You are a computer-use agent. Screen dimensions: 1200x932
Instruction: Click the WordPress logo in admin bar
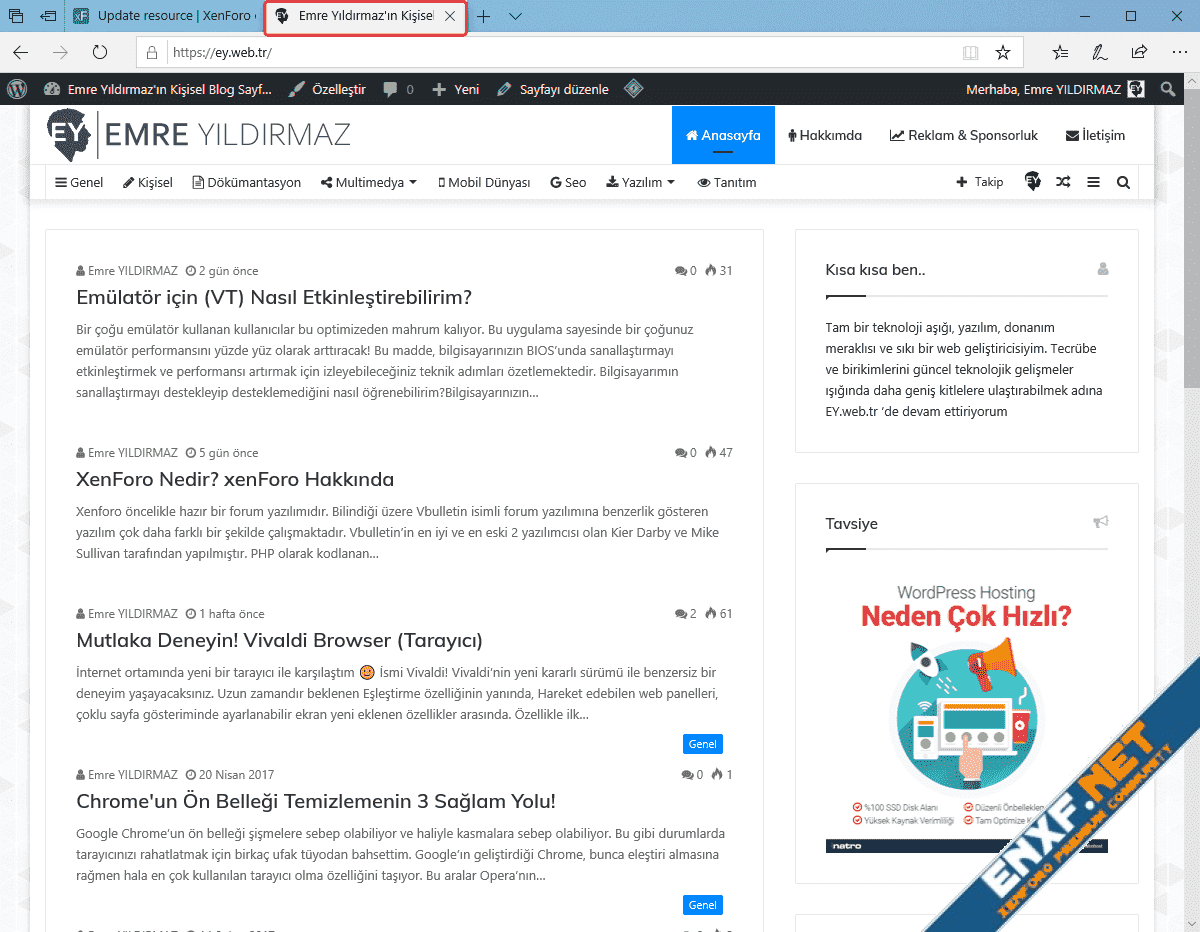17,89
